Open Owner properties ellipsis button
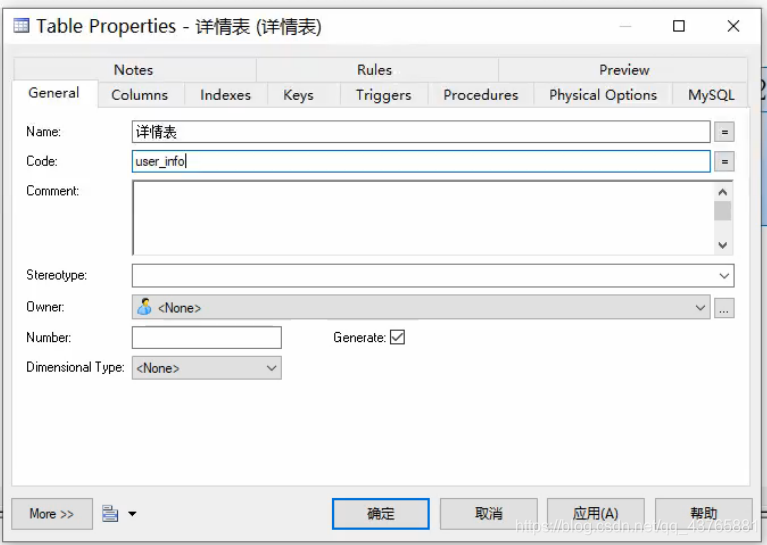Viewport: 767px width, 545px height. [x=724, y=308]
